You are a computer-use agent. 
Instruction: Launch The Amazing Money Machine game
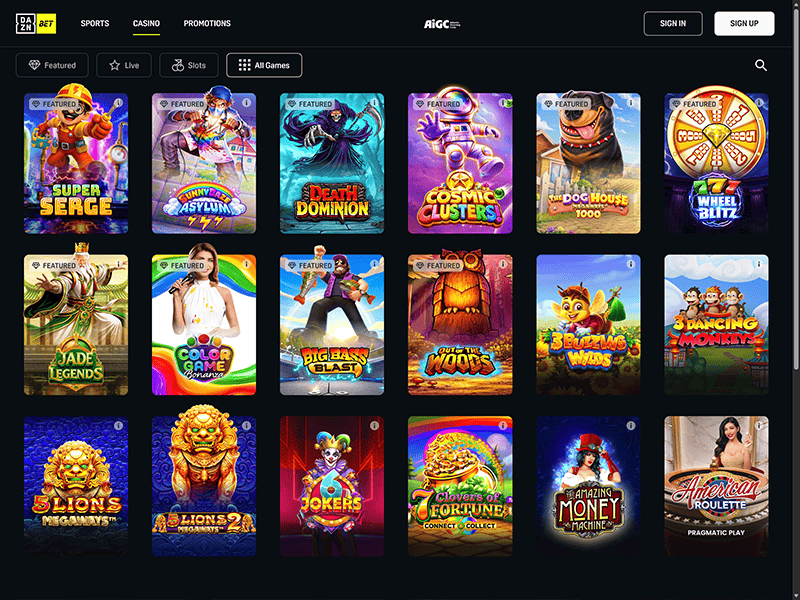588,486
